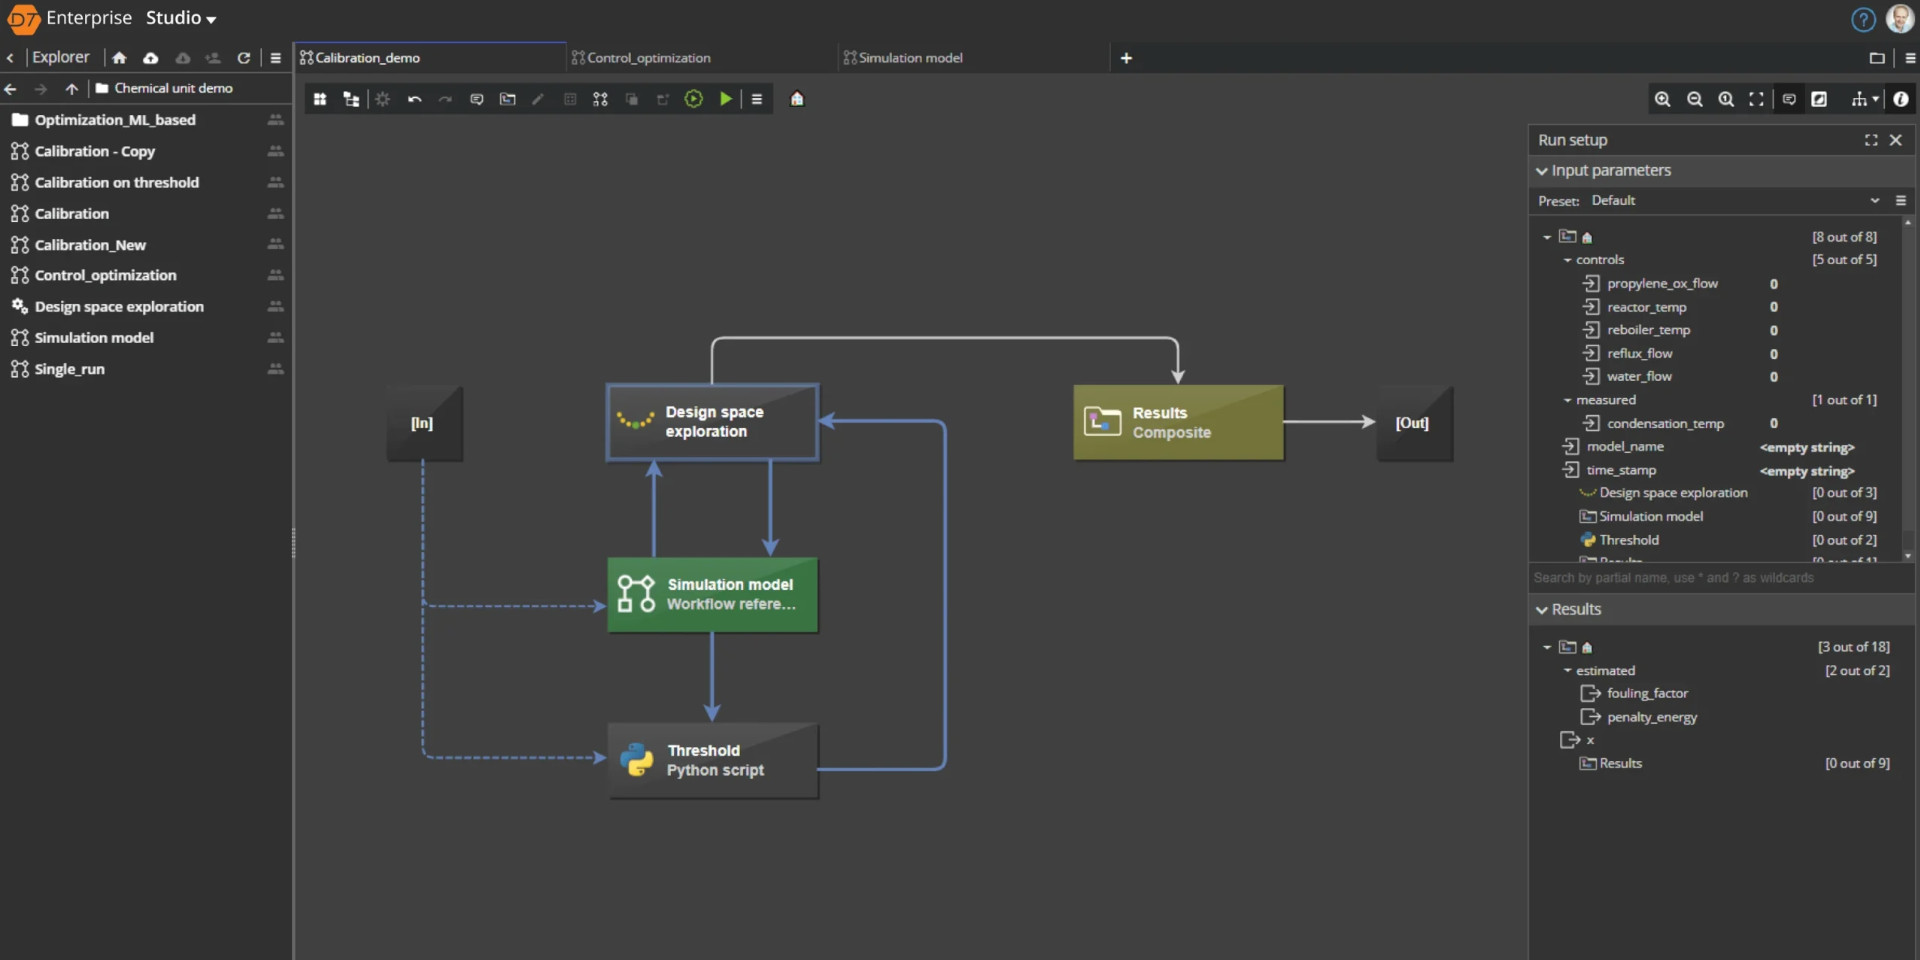Reset zoom to 100% with magnifier icon
This screenshot has height=960, width=1920.
[x=1726, y=99]
